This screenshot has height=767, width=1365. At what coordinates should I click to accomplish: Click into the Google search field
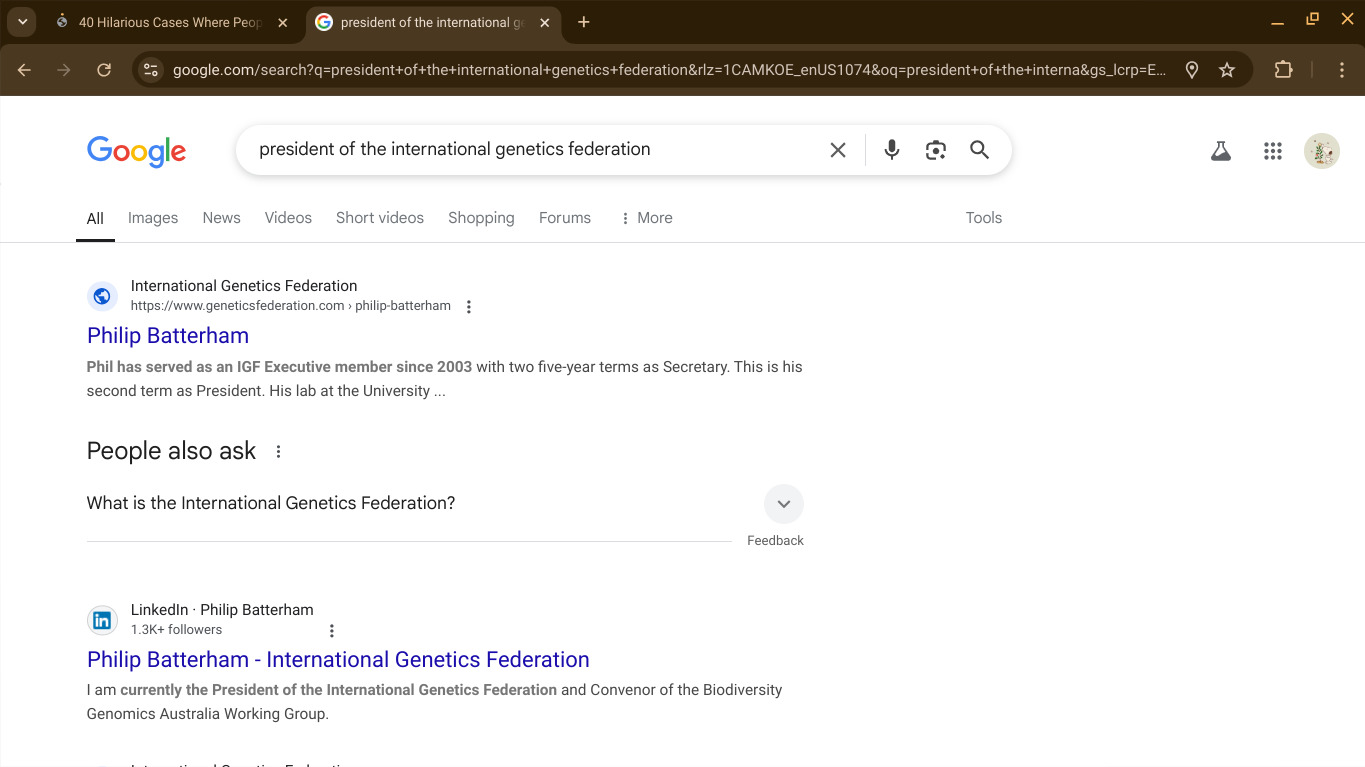point(530,150)
